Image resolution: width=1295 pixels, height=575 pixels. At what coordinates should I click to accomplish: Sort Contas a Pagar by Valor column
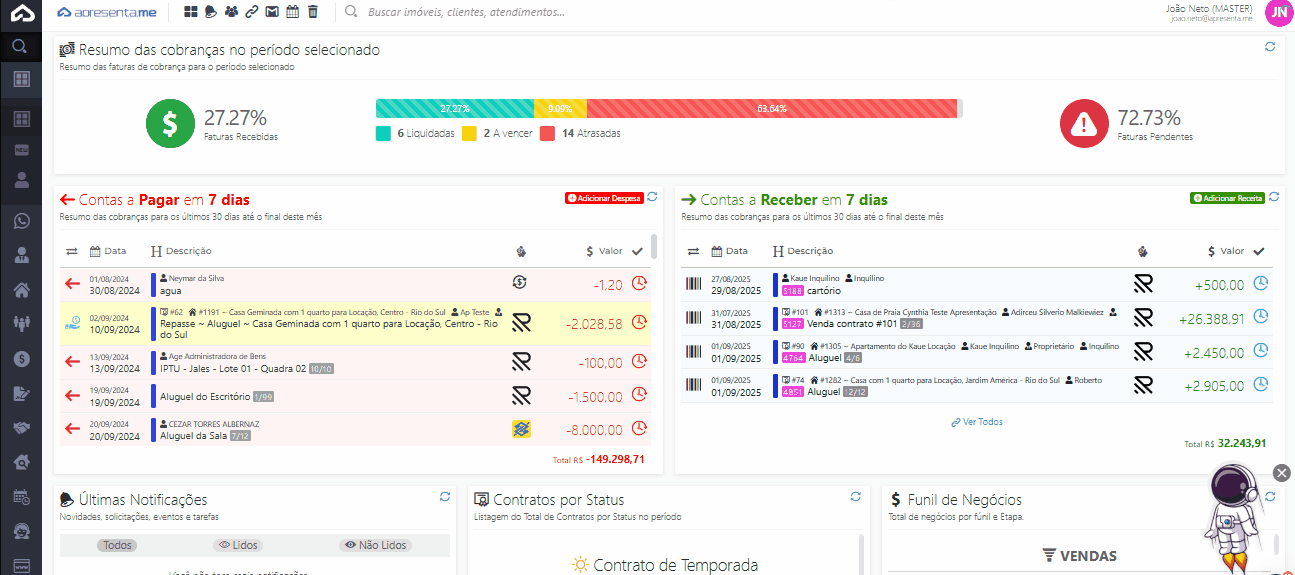(x=604, y=251)
